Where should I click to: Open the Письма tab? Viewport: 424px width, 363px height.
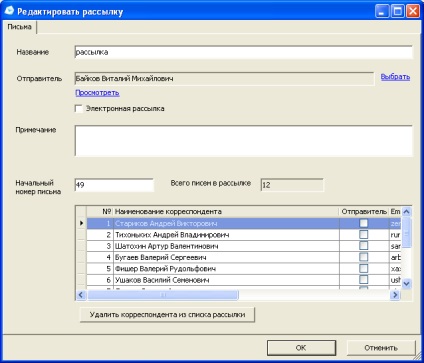click(19, 27)
